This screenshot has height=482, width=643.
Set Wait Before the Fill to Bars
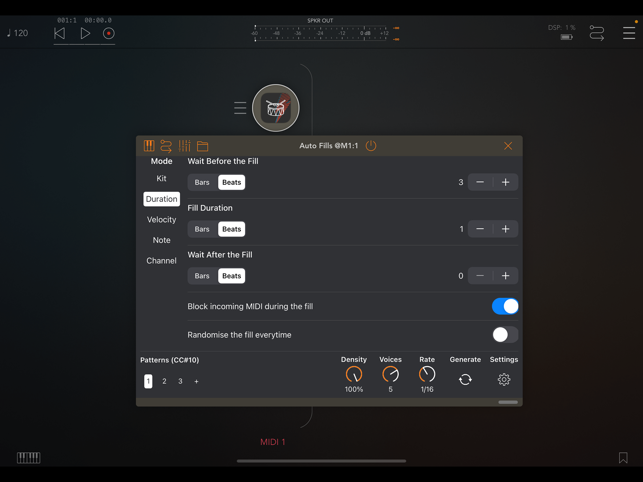pos(202,183)
